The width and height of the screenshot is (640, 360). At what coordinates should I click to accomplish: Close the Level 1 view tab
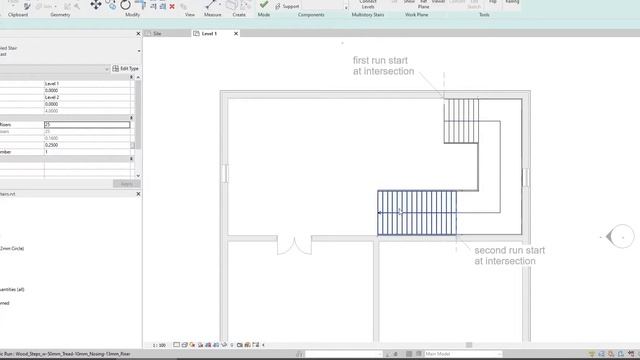[x=236, y=33]
